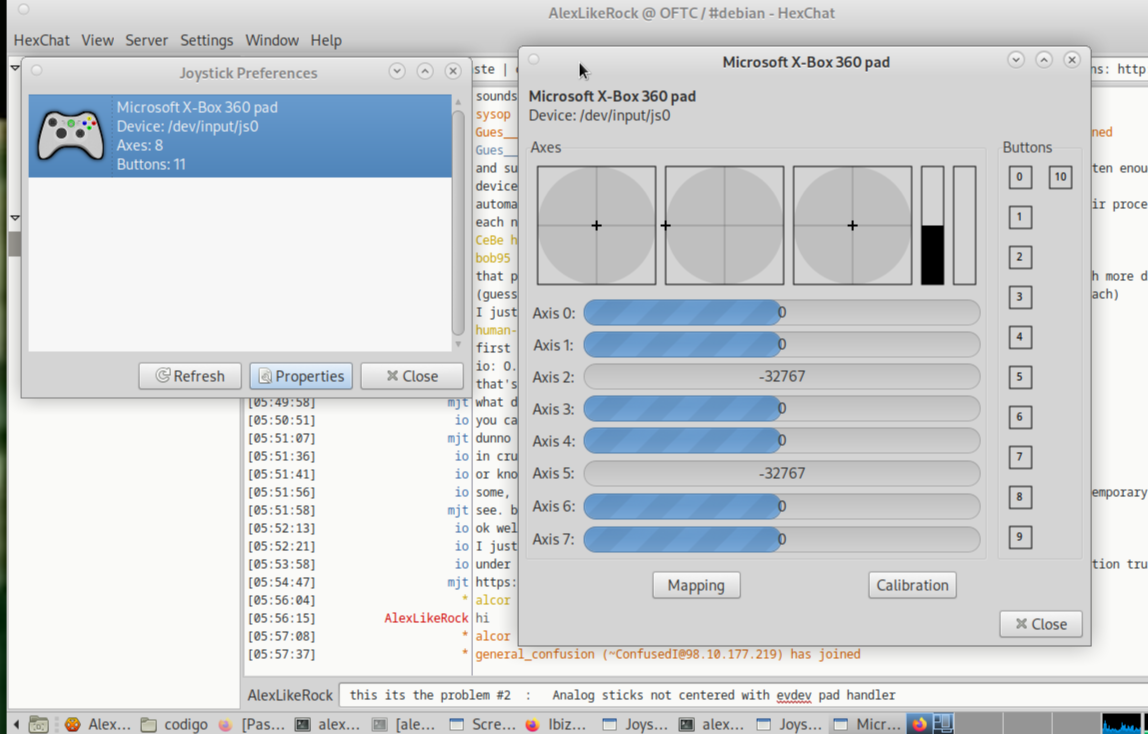Click the HexChat message input field
Viewport: 1148px width, 734px height.
coord(740,695)
